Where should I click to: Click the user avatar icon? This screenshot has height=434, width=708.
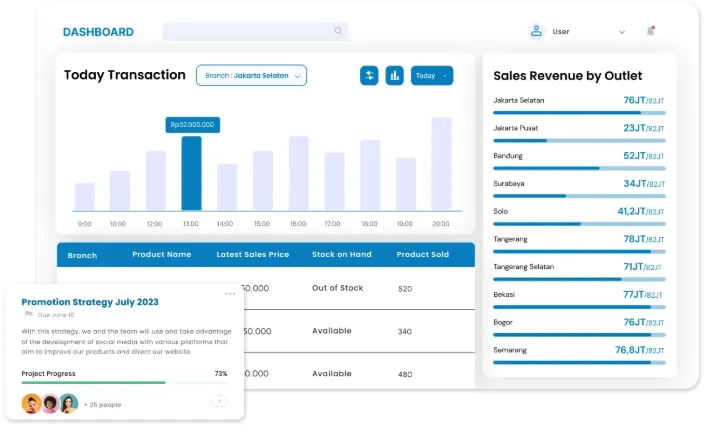coord(536,31)
